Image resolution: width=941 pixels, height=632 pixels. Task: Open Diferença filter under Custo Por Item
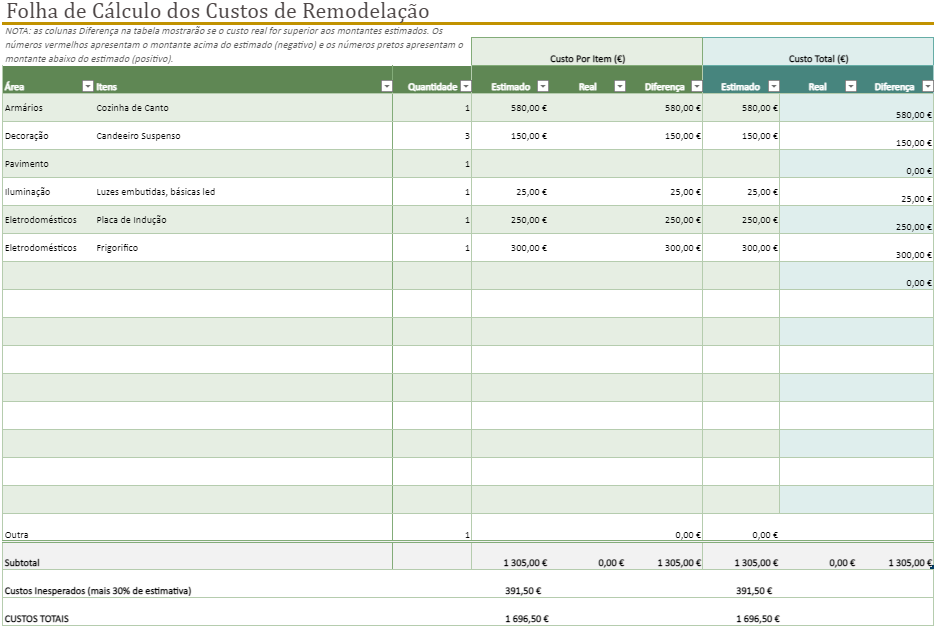[697, 86]
